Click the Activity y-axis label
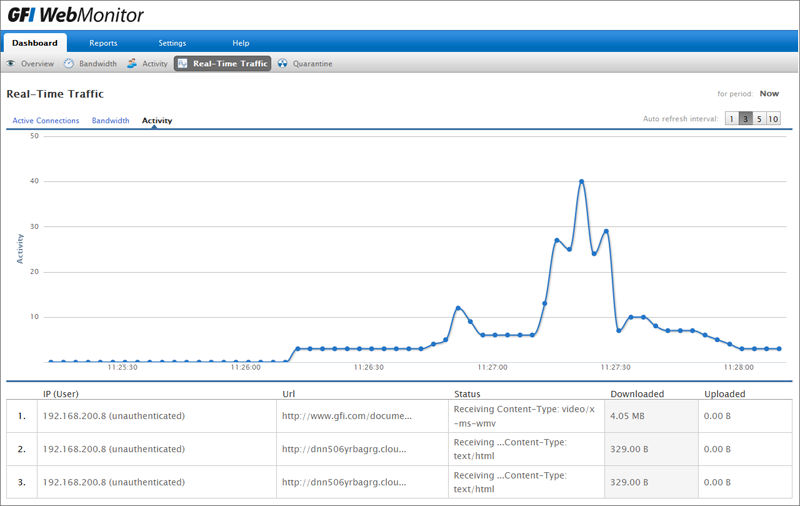This screenshot has height=506, width=800. (20, 249)
